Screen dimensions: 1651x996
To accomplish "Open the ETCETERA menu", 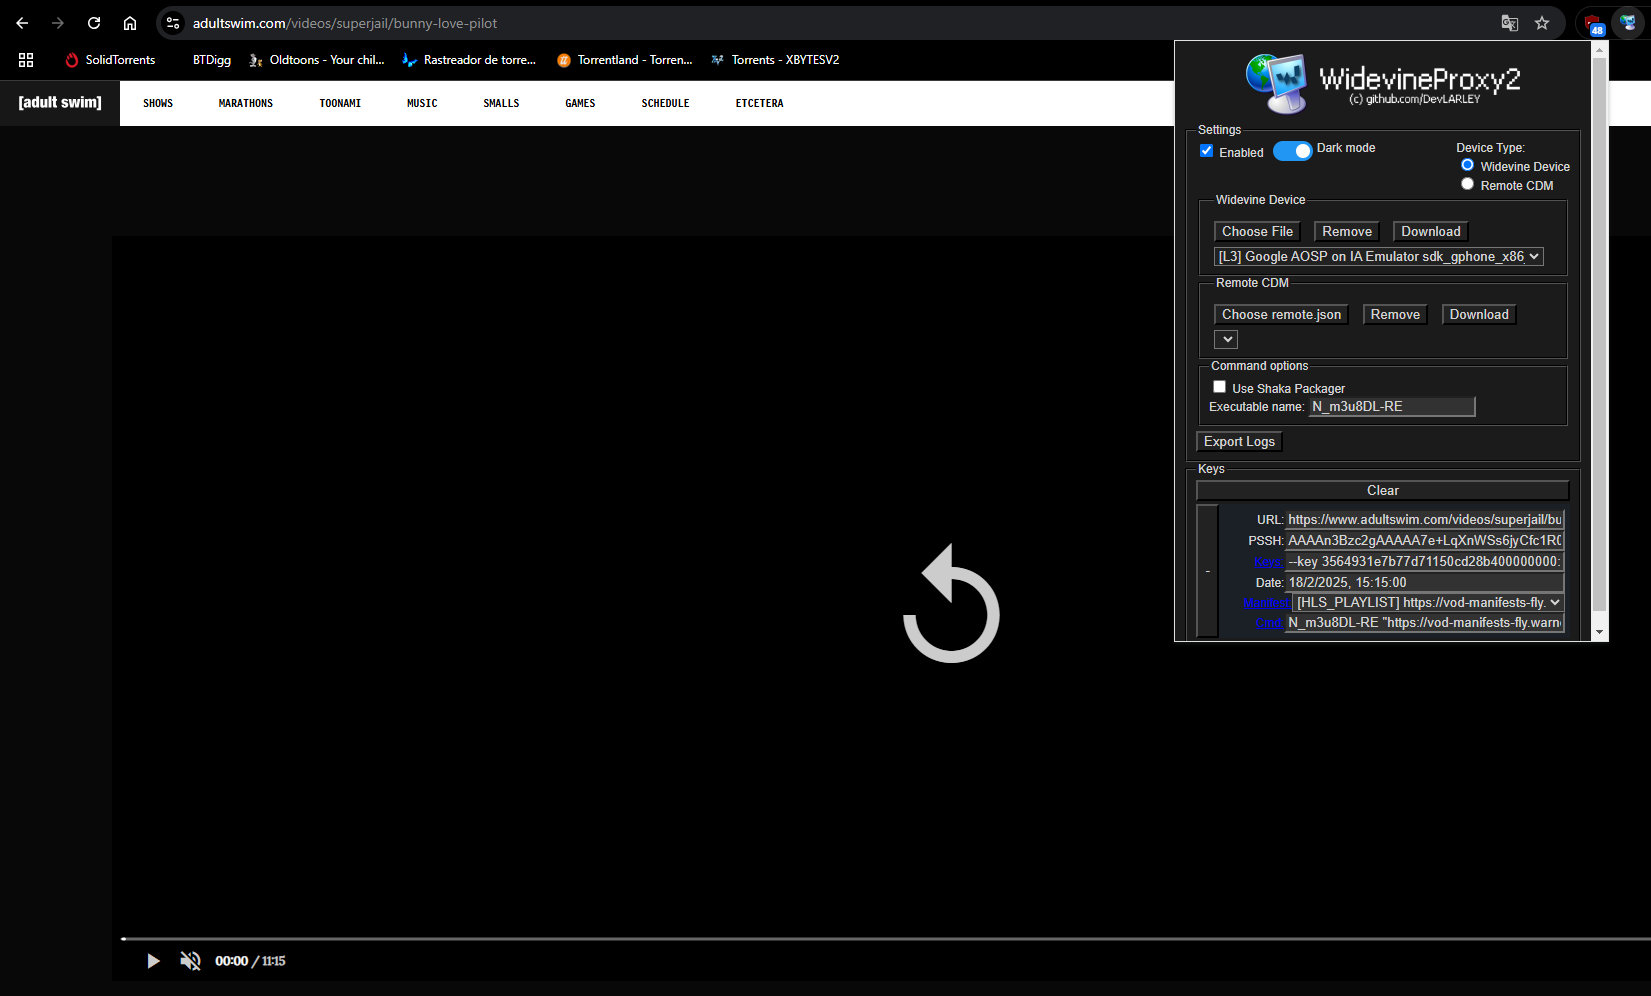I will [x=759, y=103].
